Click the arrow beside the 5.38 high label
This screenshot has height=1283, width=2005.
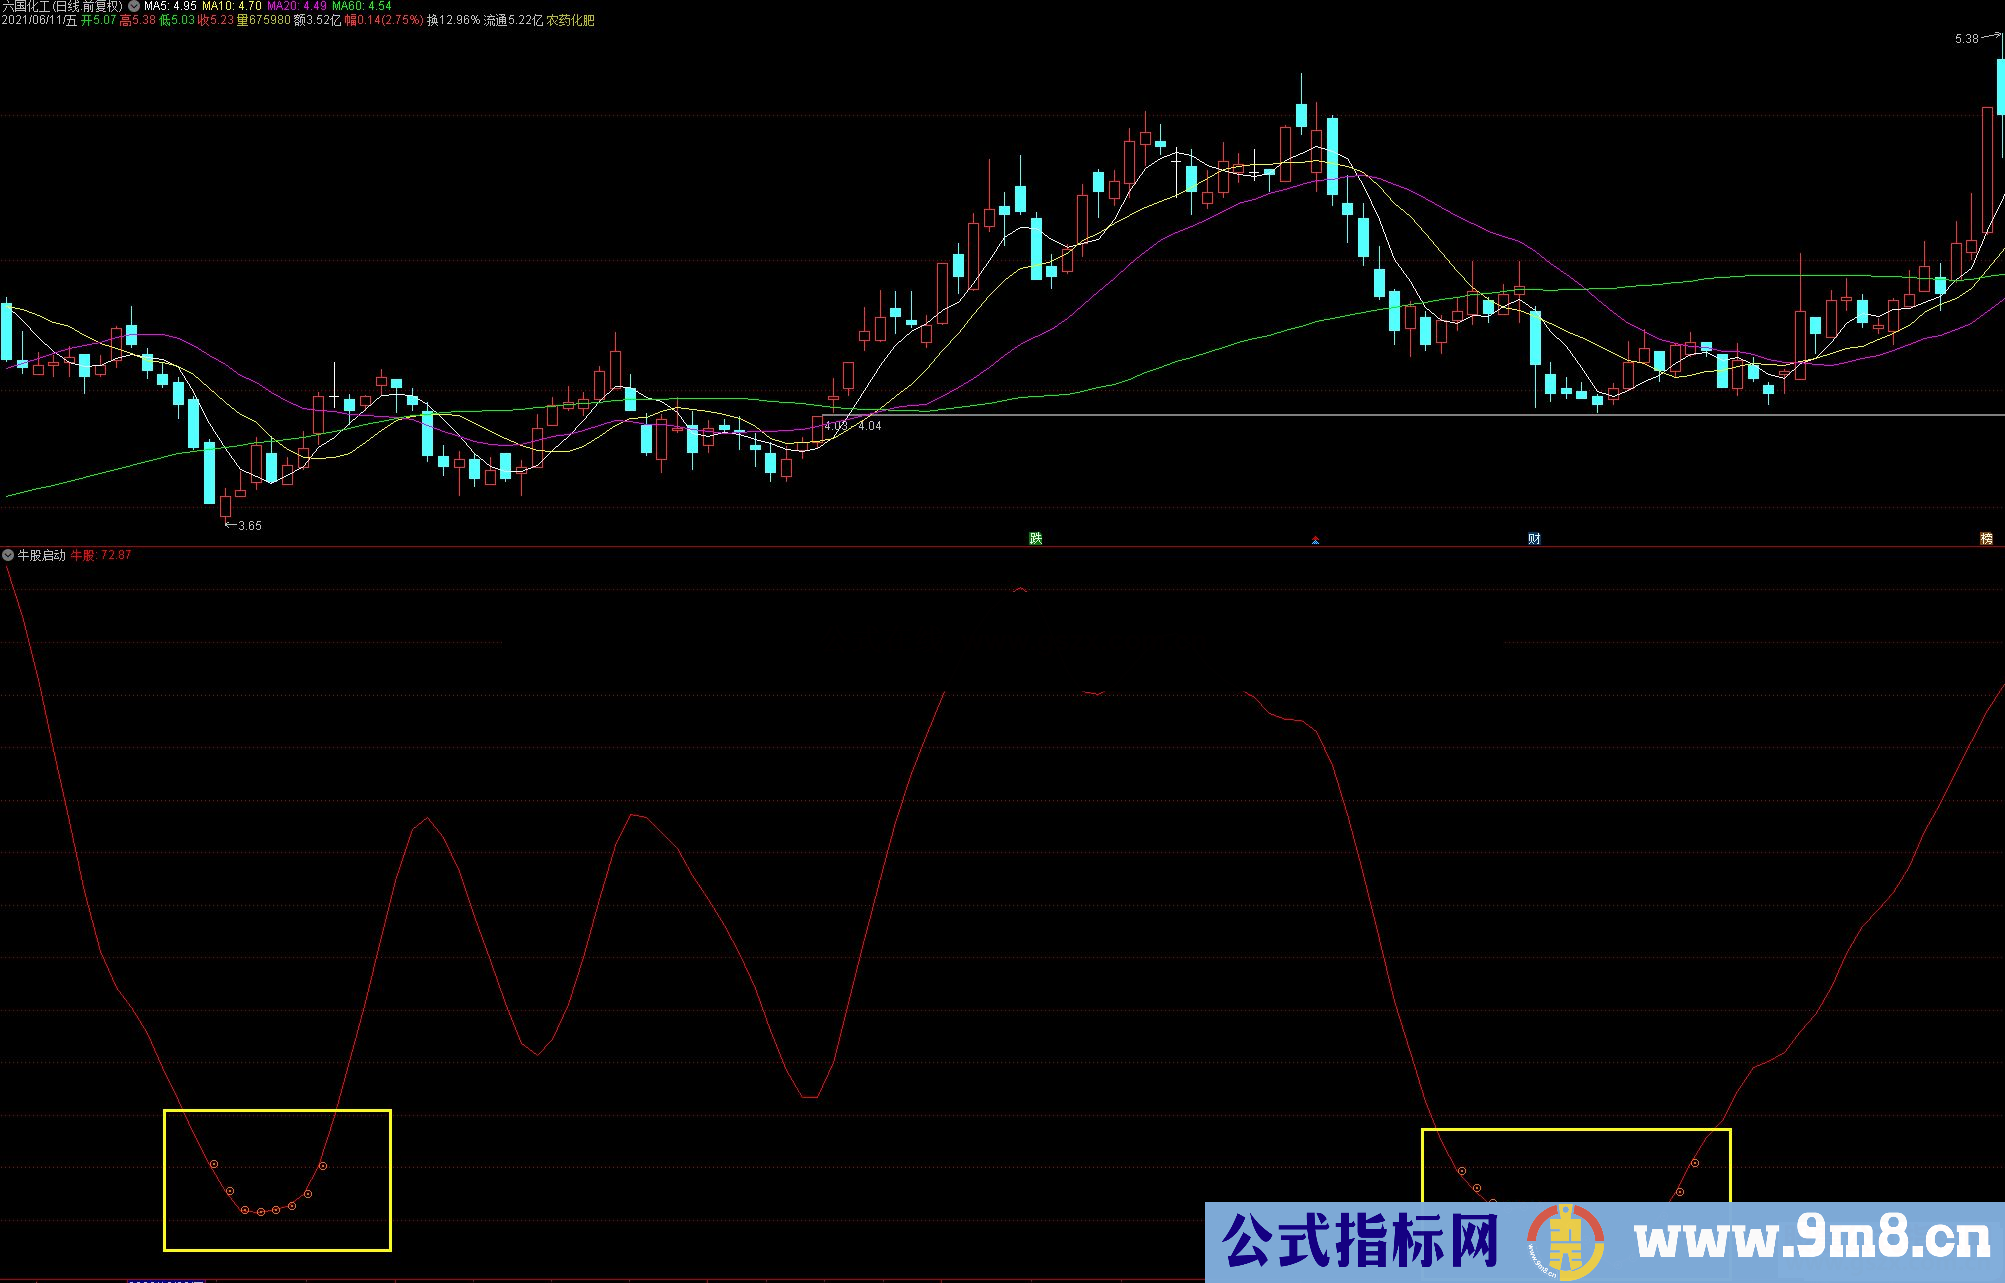click(x=1990, y=37)
